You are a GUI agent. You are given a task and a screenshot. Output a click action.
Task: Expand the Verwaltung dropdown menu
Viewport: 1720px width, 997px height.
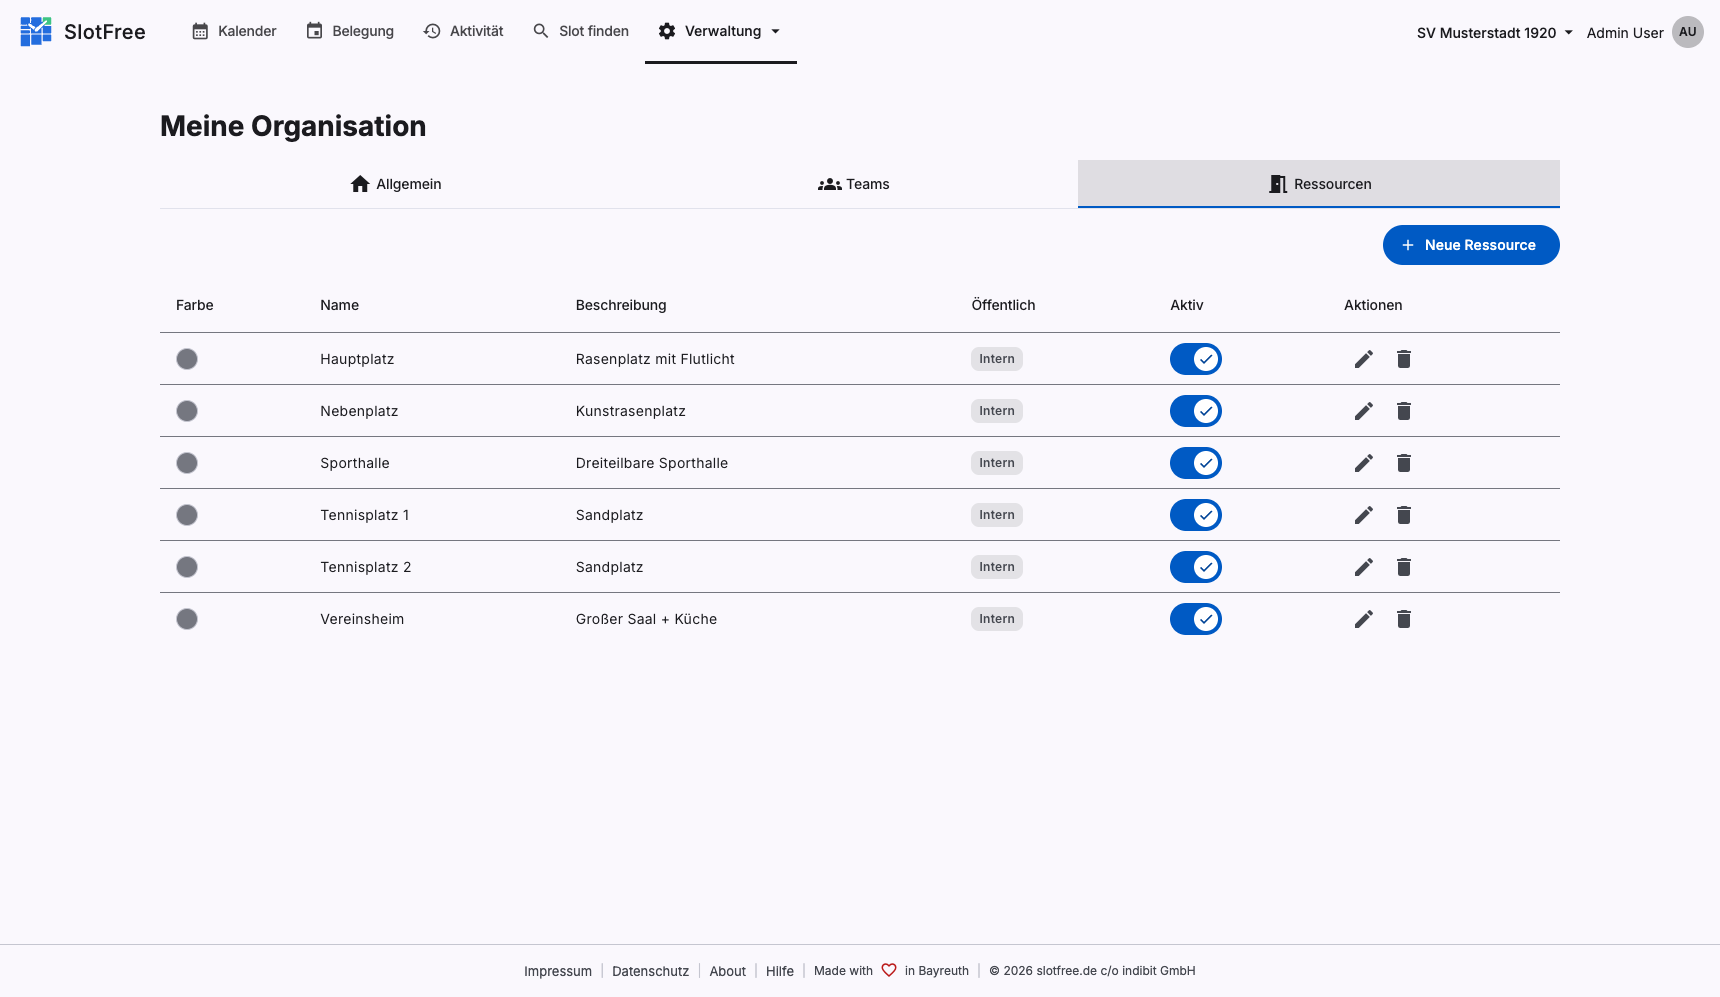click(778, 31)
